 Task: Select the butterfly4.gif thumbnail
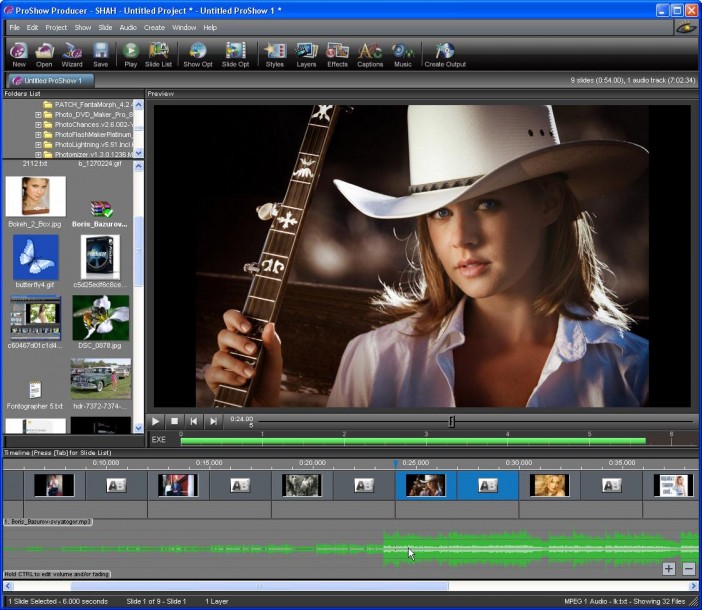(x=36, y=258)
